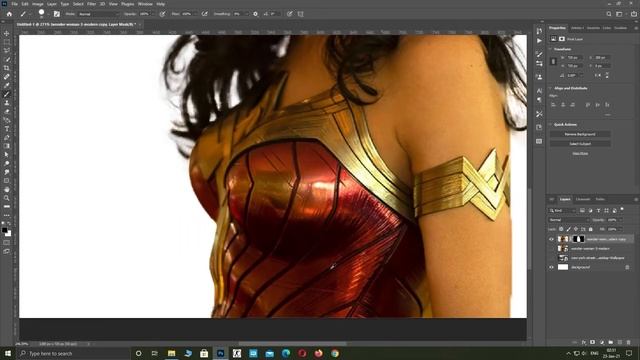Open the File menu
The height and width of the screenshot is (360, 640).
coord(14,4)
